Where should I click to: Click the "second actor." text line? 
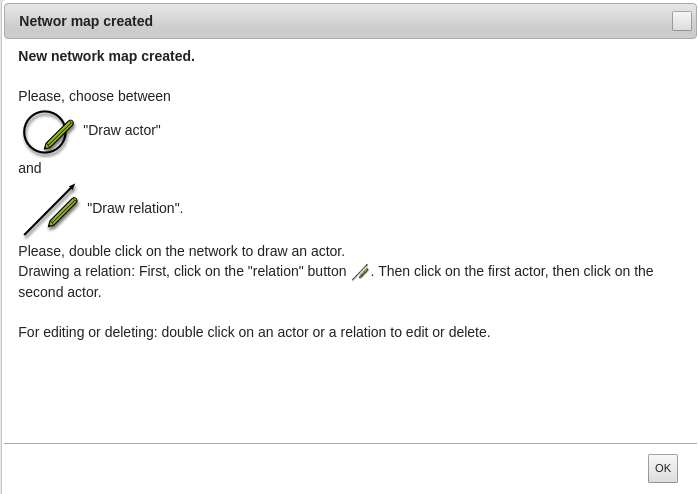coord(60,292)
